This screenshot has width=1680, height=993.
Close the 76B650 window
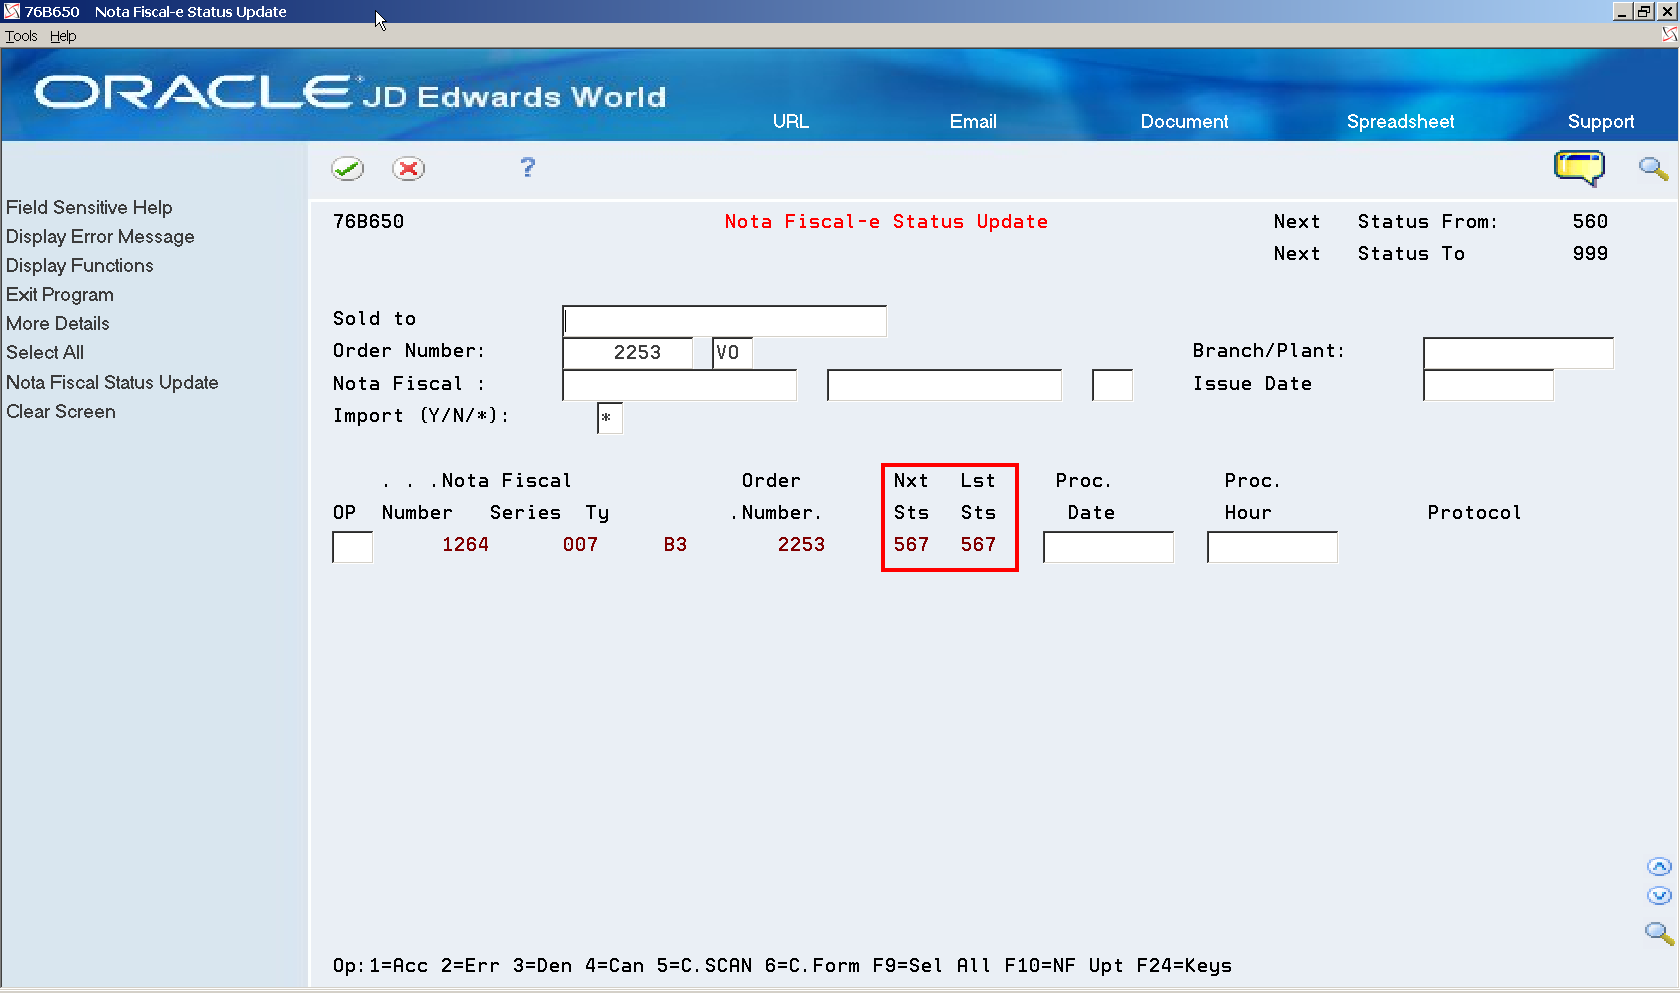pos(1666,11)
